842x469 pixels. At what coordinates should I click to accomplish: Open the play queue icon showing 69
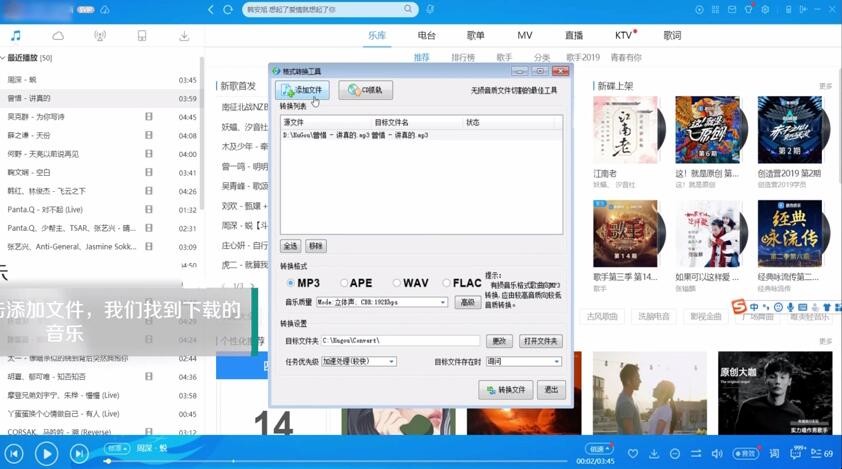coord(822,454)
